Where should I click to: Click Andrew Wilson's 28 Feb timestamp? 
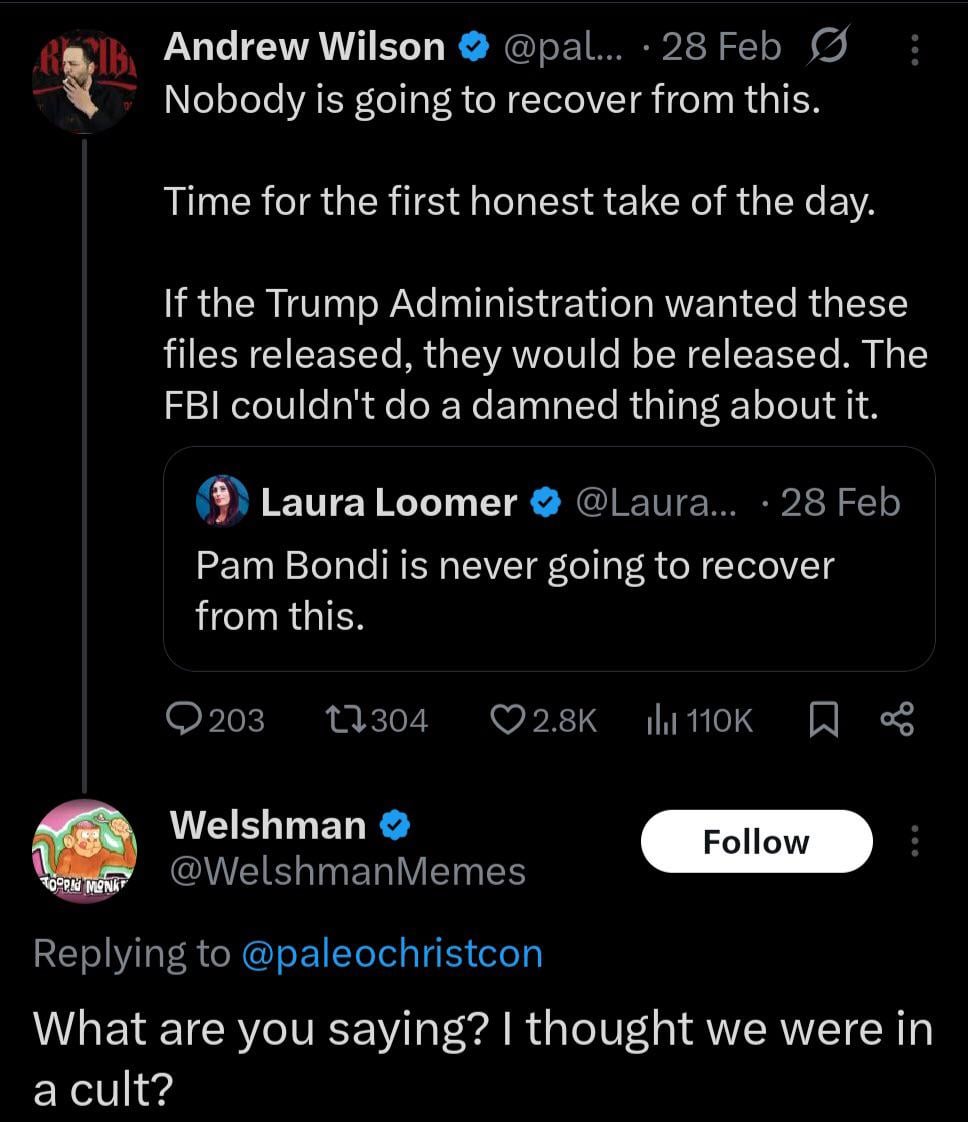(723, 47)
